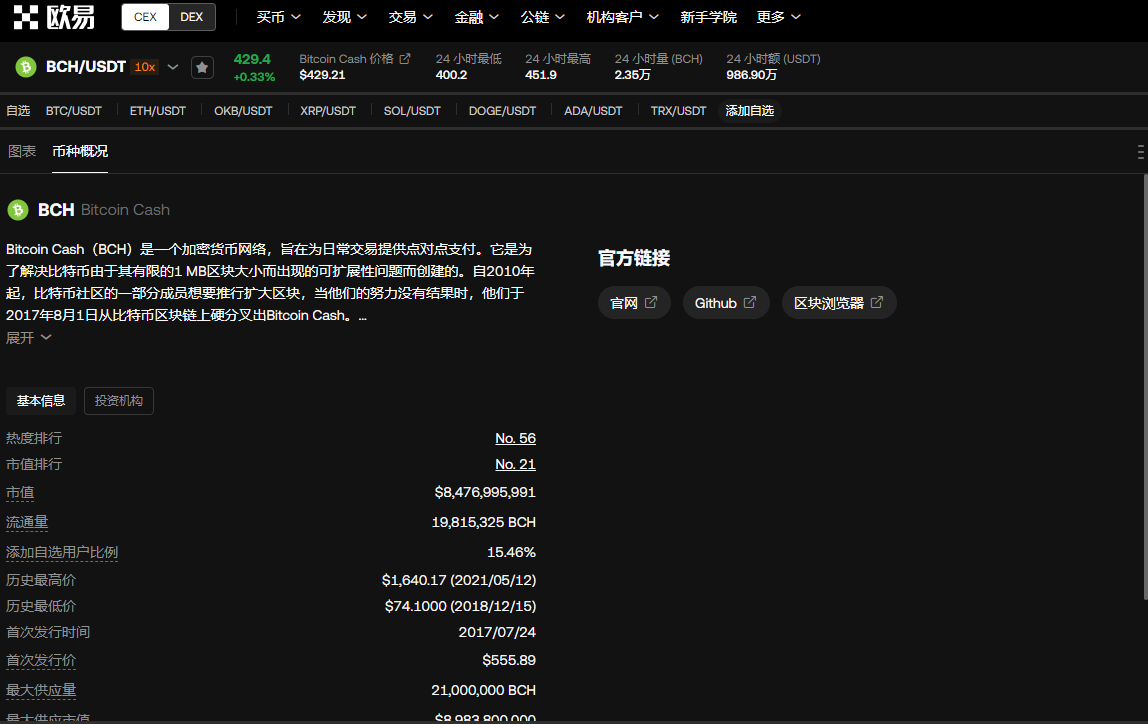Click the green BCH coin icon beside BCH/USDT
The height and width of the screenshot is (724, 1148).
coord(26,67)
